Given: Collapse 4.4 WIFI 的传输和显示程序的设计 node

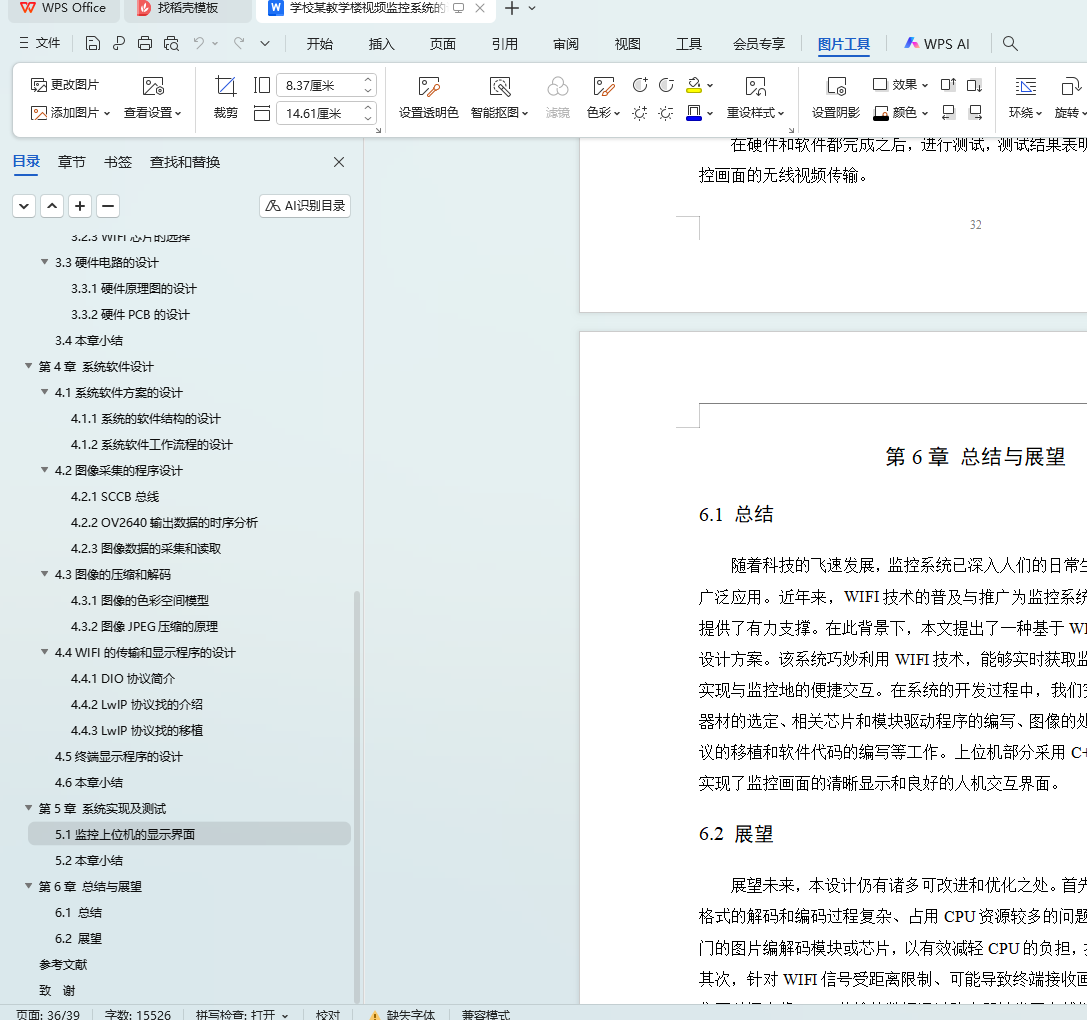Looking at the screenshot, I should click(x=44, y=652).
